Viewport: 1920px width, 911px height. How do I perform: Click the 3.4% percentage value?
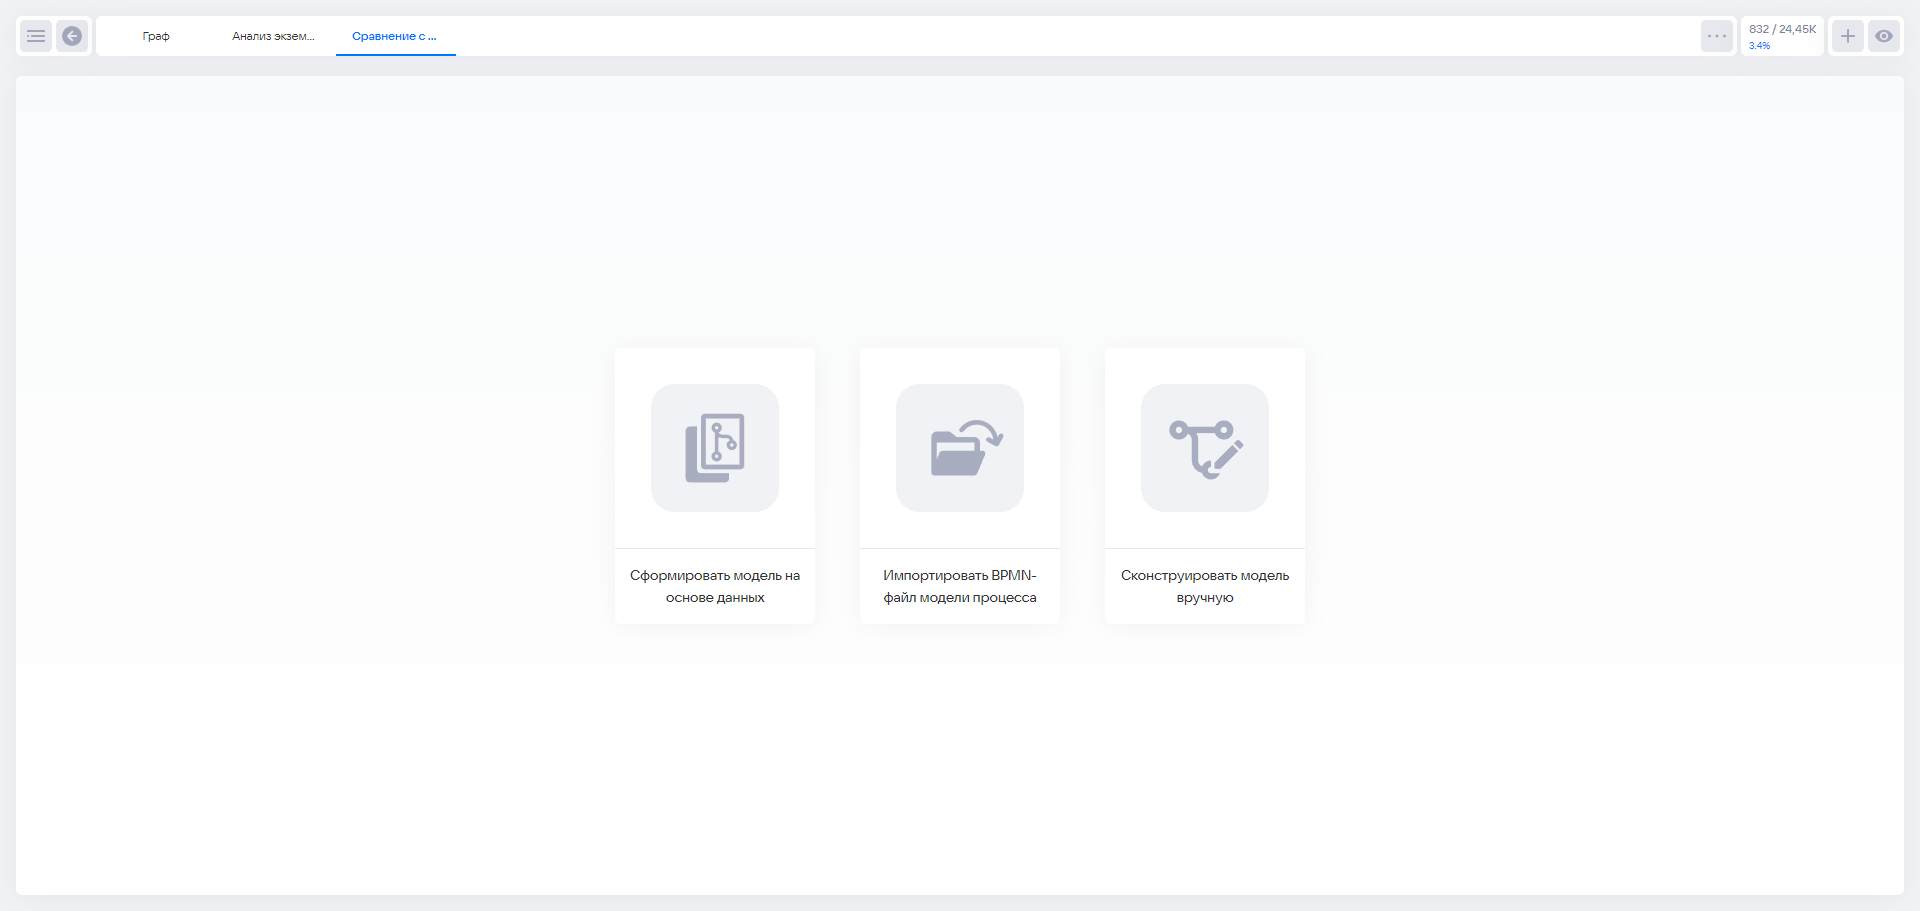(1759, 46)
